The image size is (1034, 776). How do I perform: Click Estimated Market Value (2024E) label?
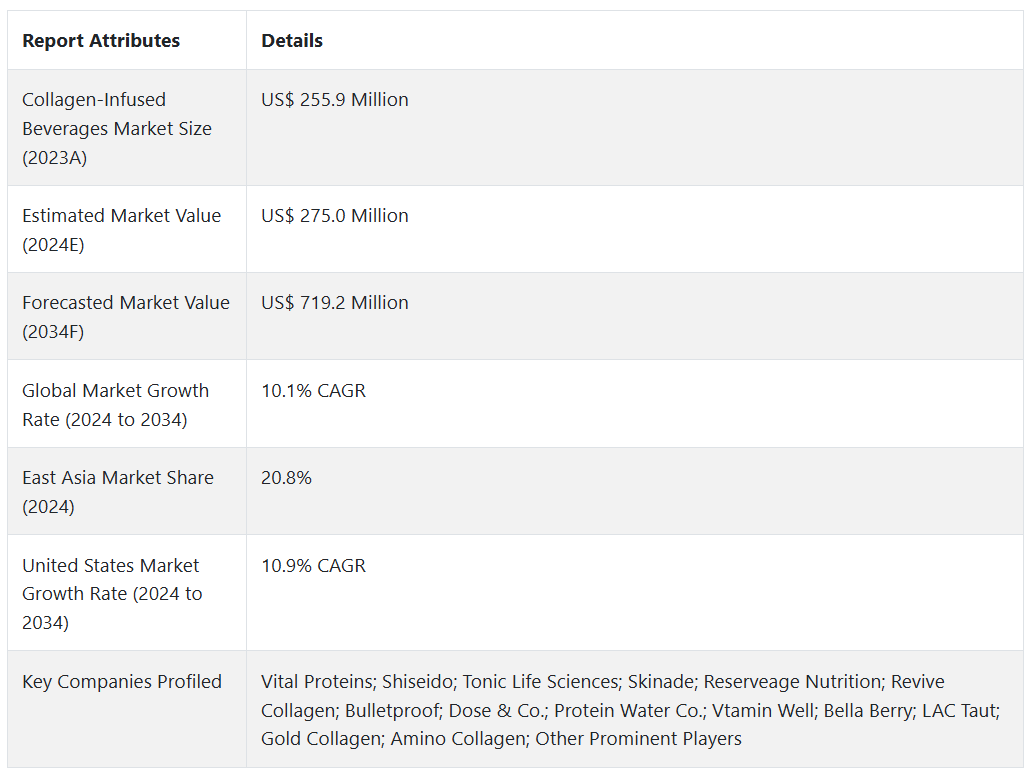(121, 230)
